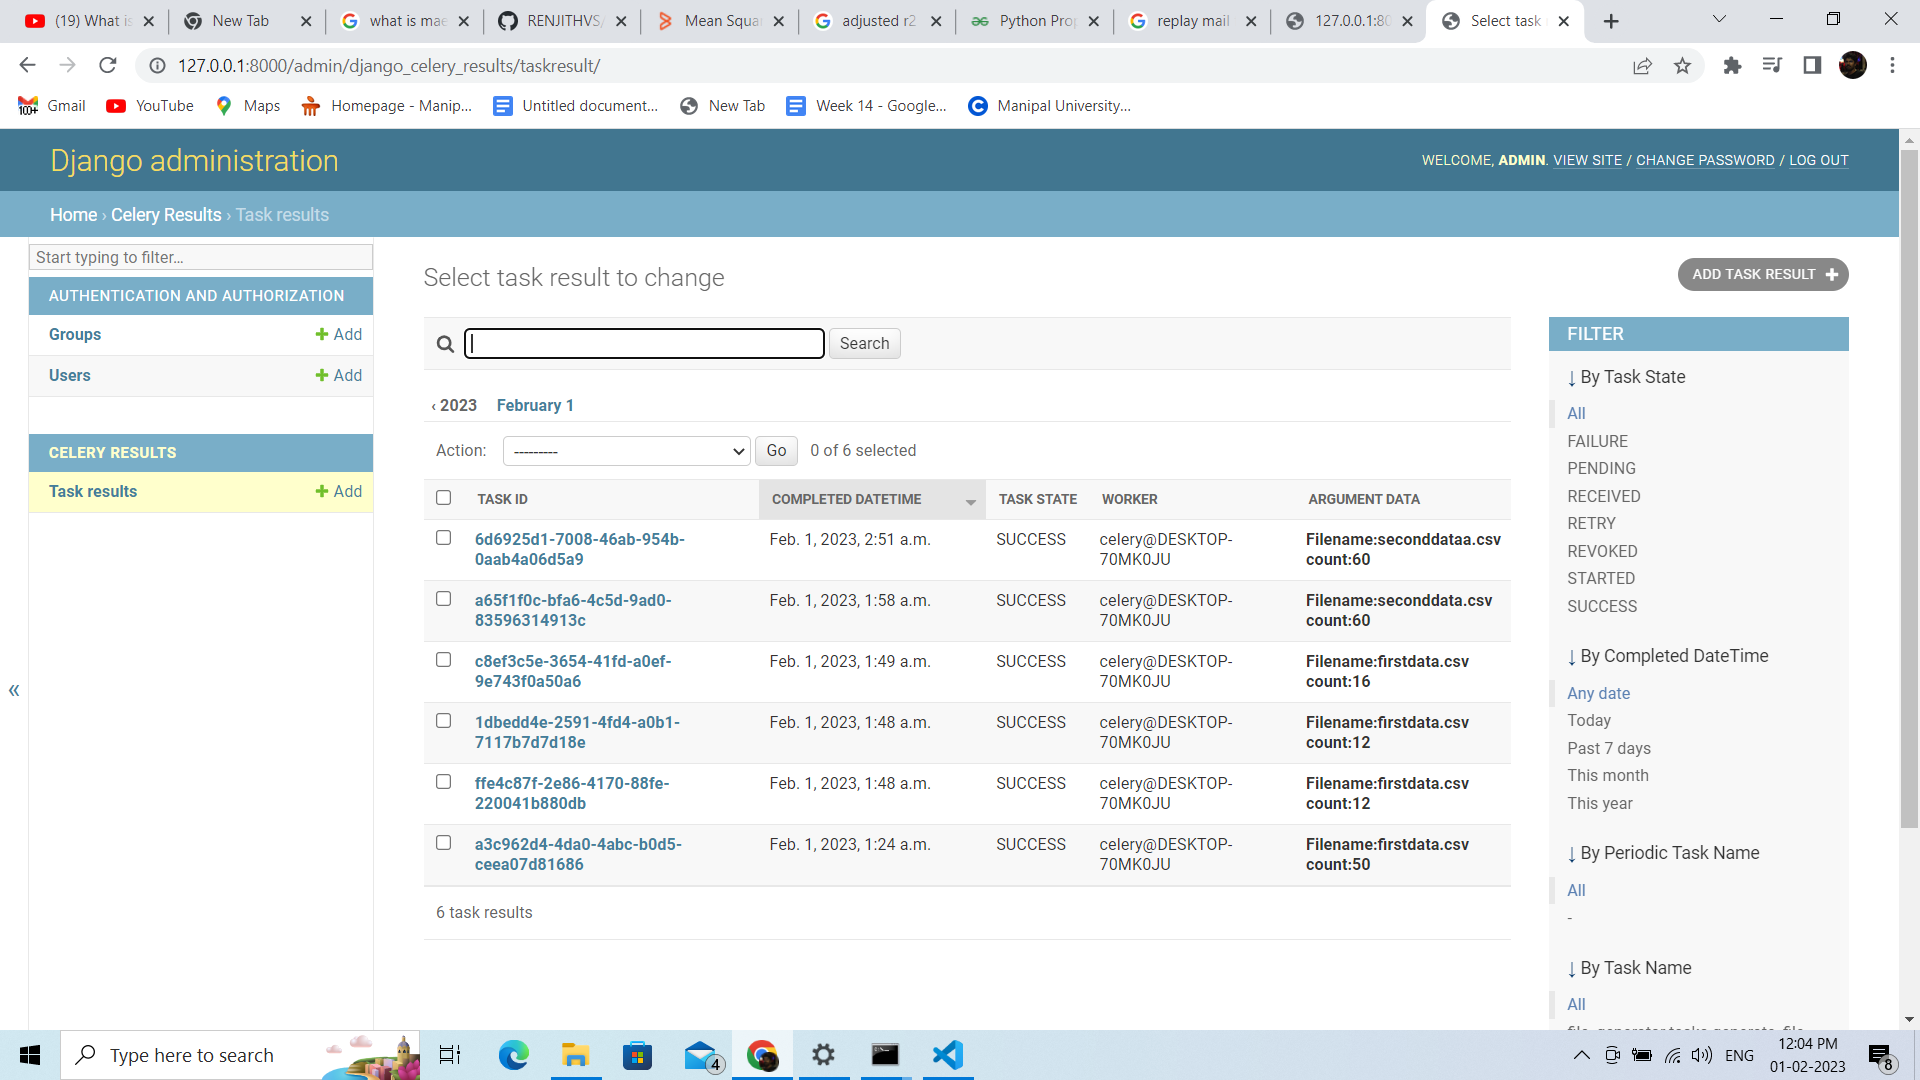Open the browser extensions puzzle icon
1920x1080 pixels.
(1732, 66)
